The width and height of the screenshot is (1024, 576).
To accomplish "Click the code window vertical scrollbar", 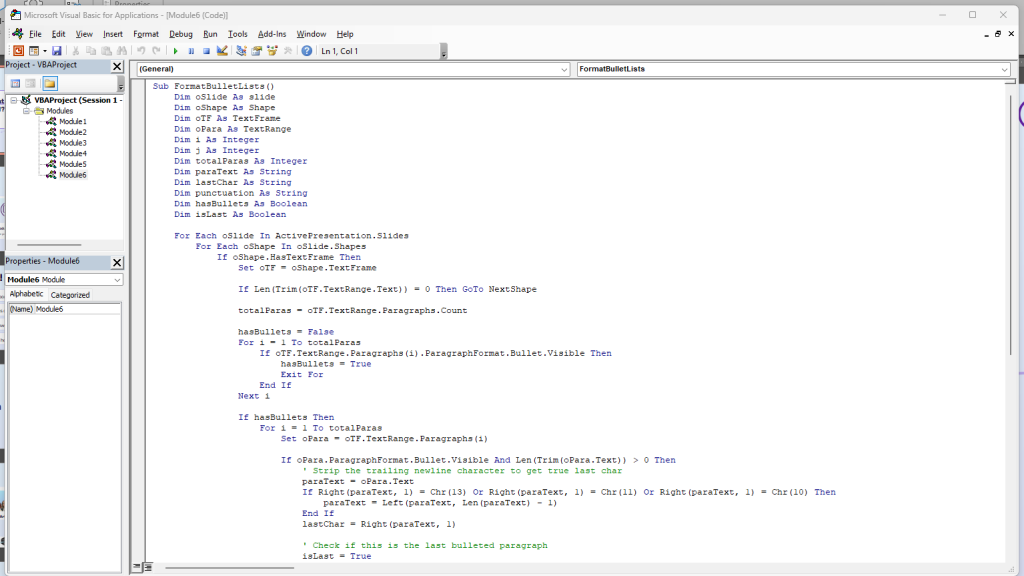I will [x=1010, y=225].
